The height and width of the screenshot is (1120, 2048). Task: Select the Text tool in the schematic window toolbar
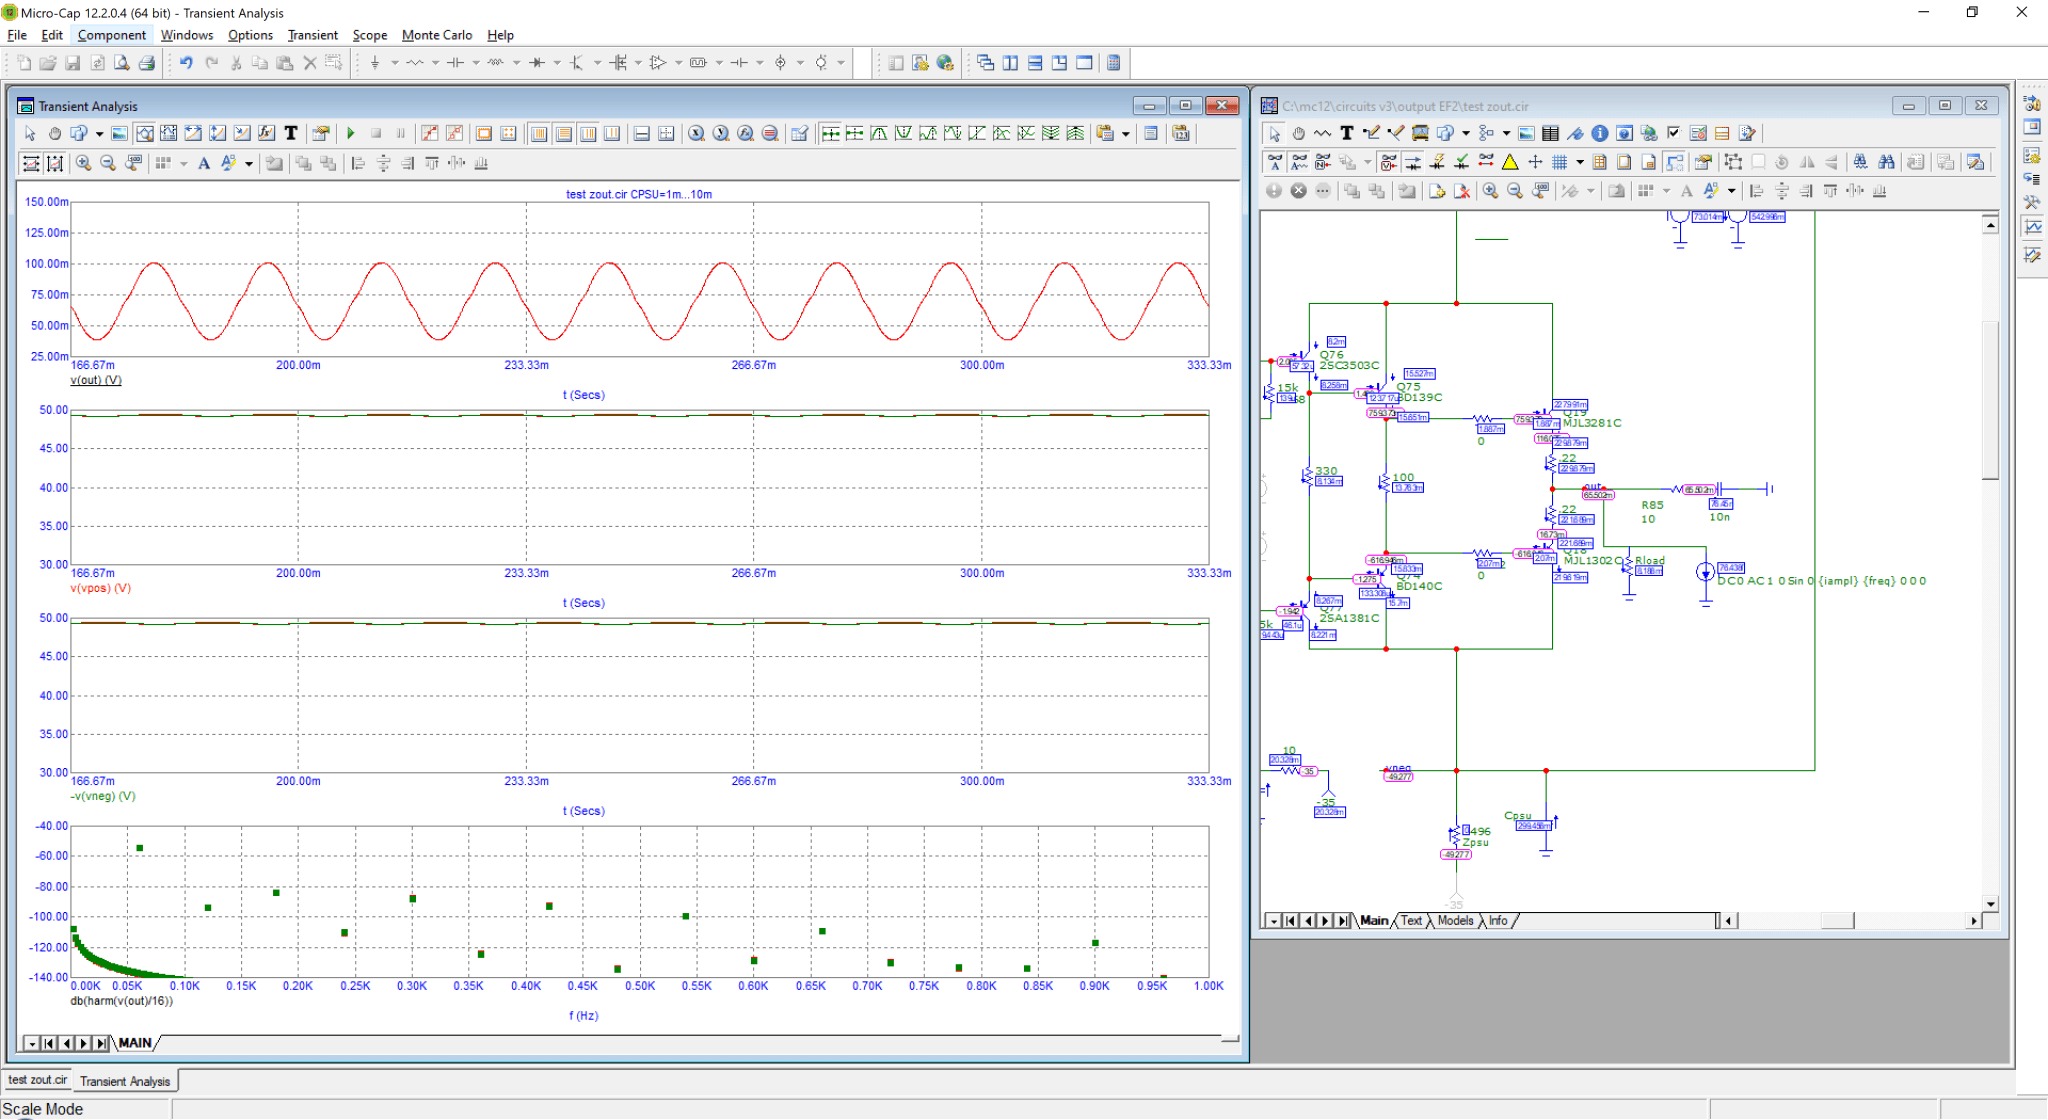pos(1346,133)
